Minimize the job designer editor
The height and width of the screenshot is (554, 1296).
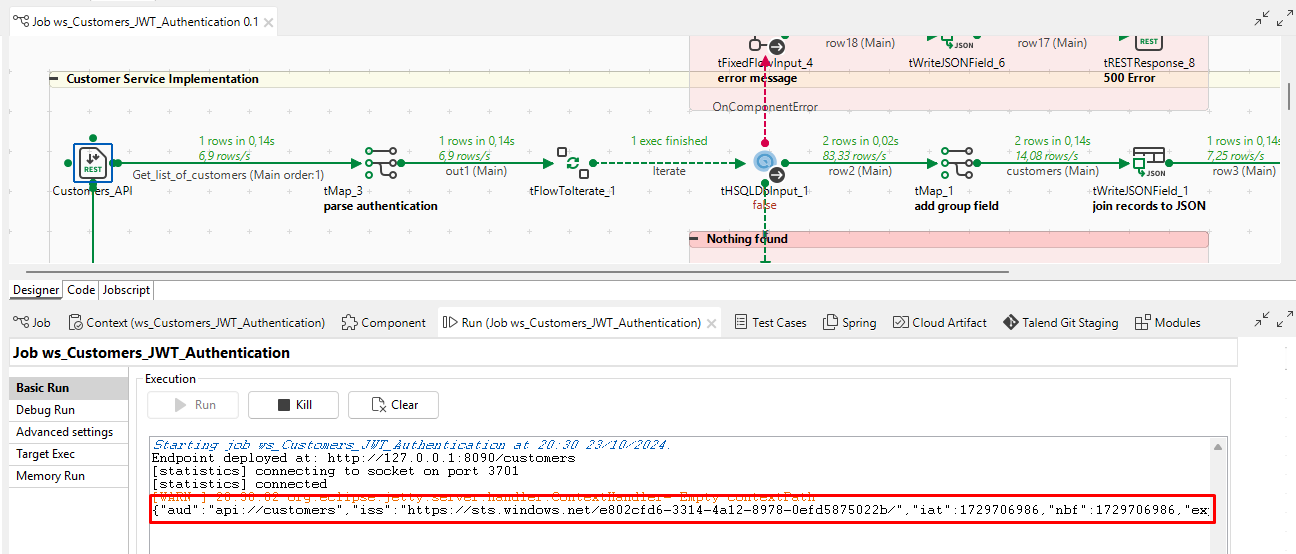click(x=1261, y=17)
